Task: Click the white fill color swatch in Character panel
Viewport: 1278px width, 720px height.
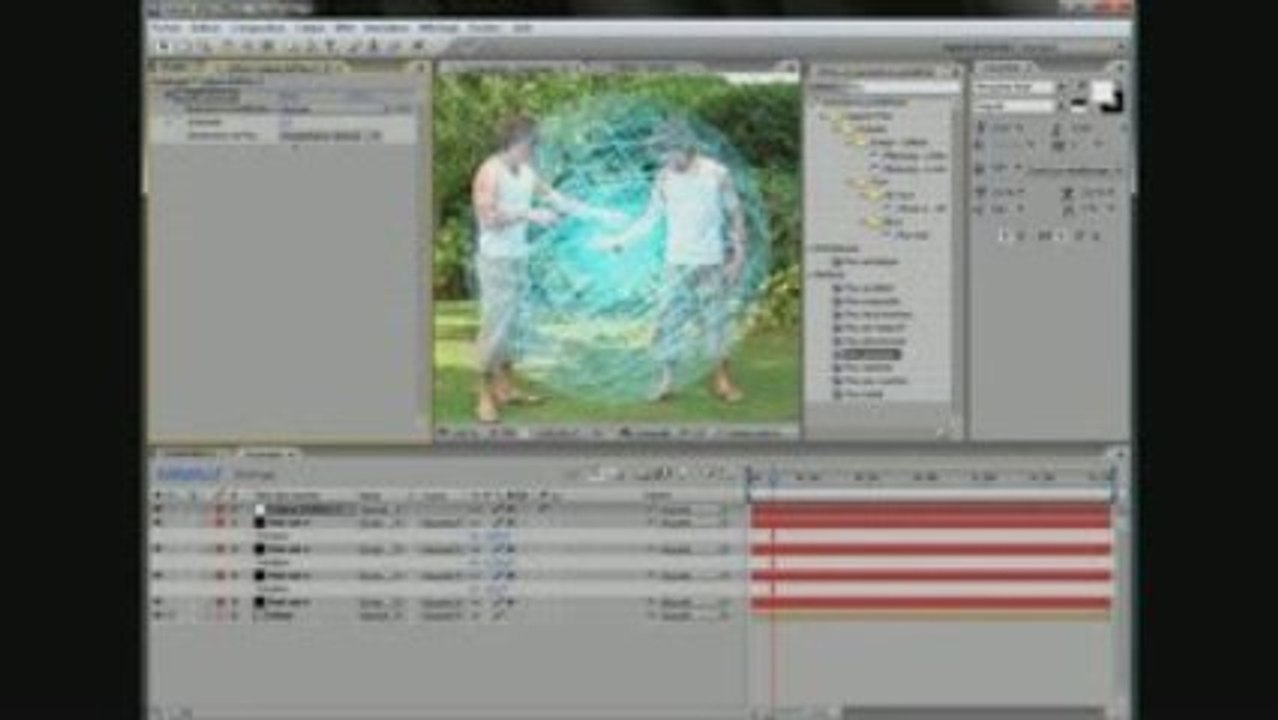Action: click(x=1101, y=91)
